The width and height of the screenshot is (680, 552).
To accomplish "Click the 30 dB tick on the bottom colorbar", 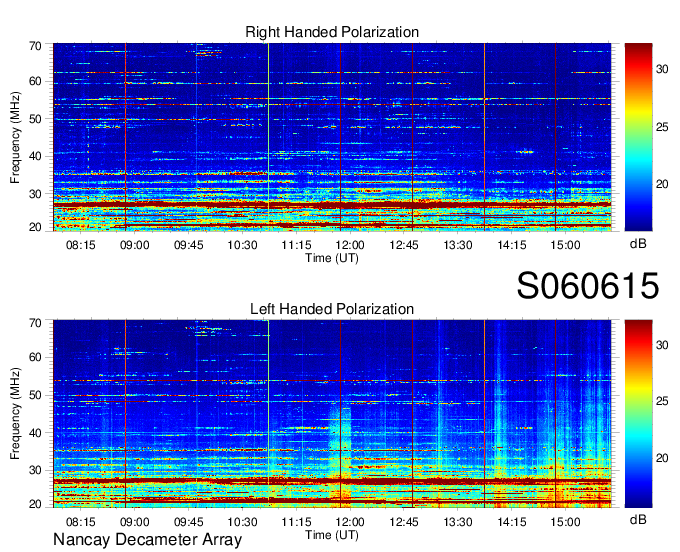I will 662,345.
